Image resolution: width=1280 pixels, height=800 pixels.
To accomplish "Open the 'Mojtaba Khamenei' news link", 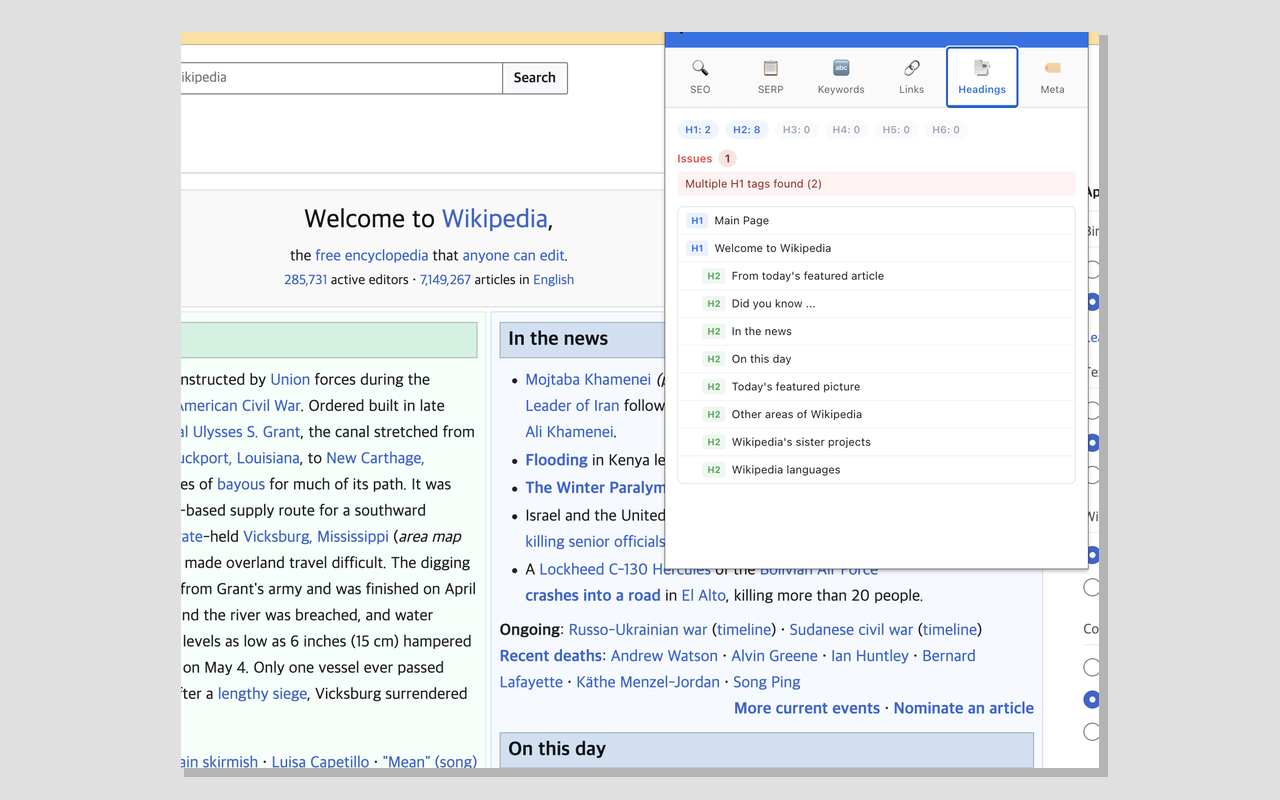I will [x=588, y=380].
